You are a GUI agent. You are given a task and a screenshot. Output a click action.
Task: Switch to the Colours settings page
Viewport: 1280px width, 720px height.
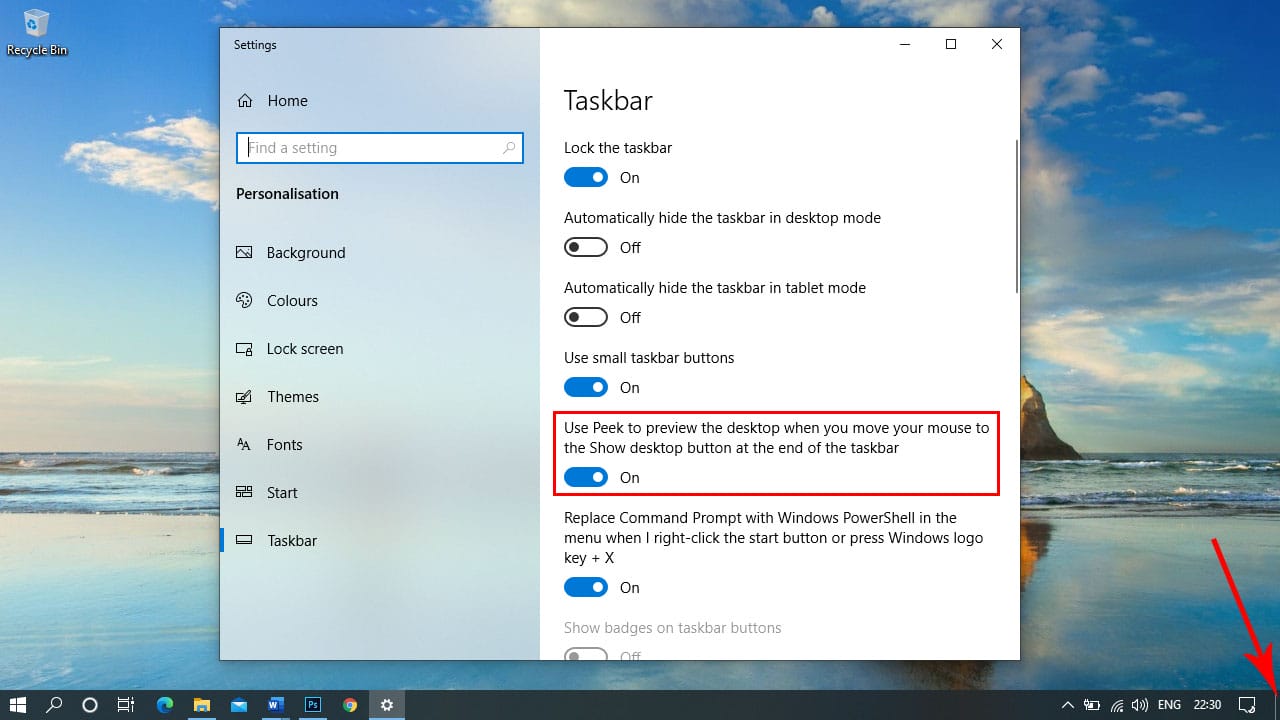(291, 300)
